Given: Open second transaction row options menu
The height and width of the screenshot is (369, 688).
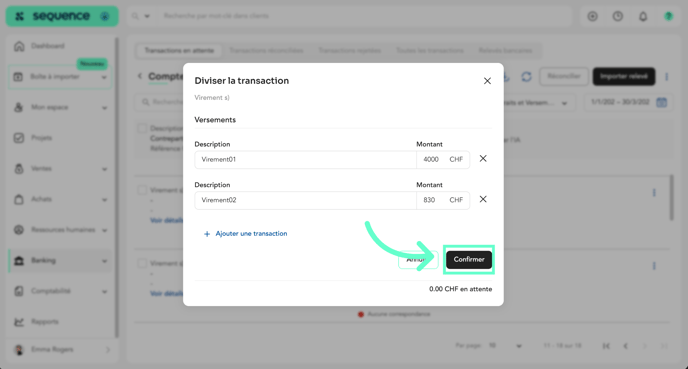Looking at the screenshot, I should (x=654, y=266).
